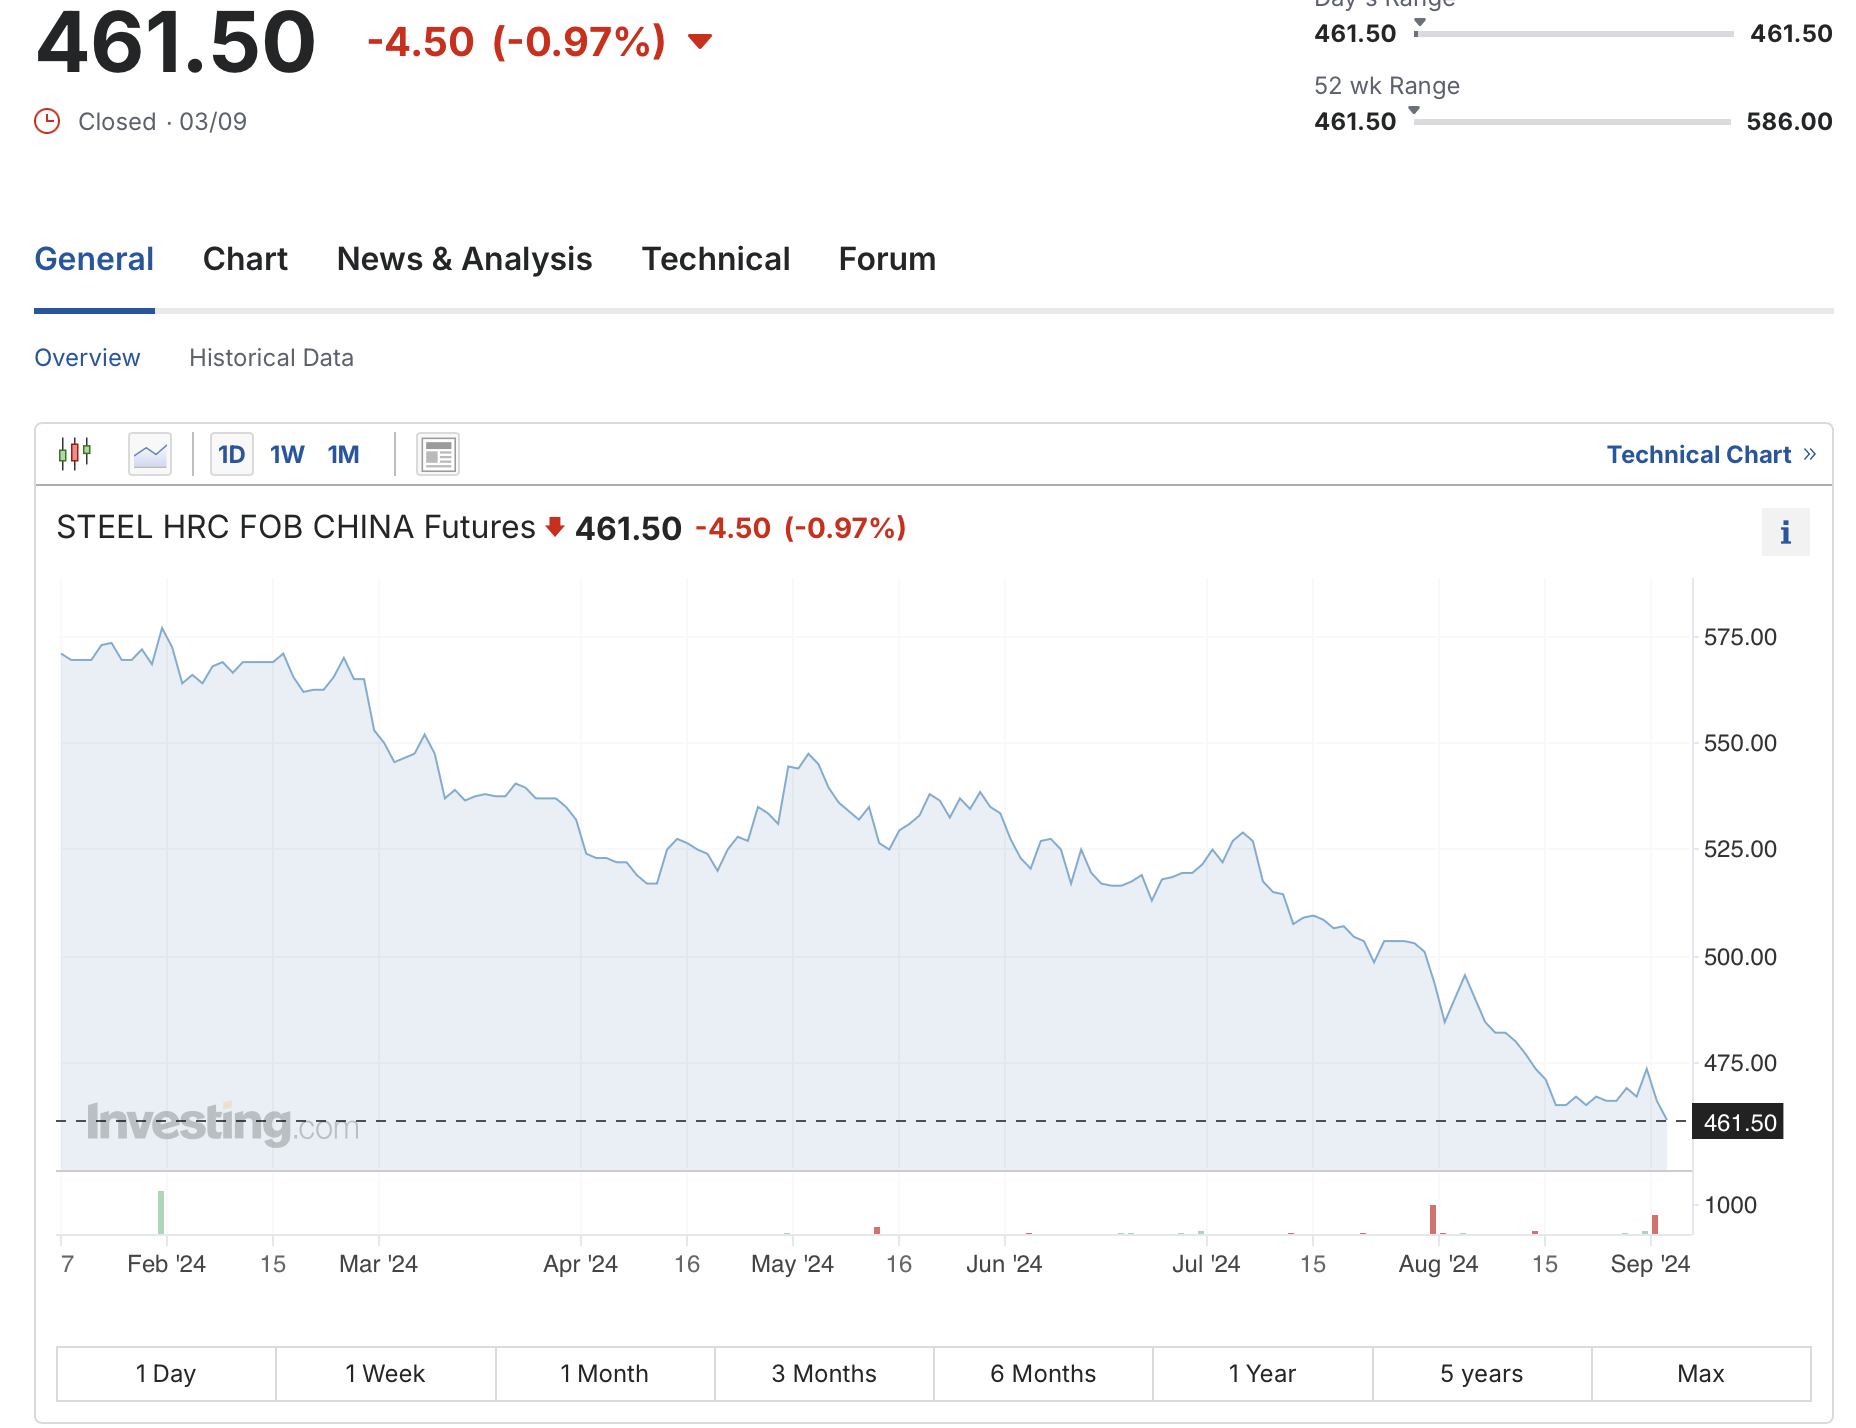The width and height of the screenshot is (1856, 1428).
Task: Click the 475.00 axis label
Action: [x=1740, y=1063]
